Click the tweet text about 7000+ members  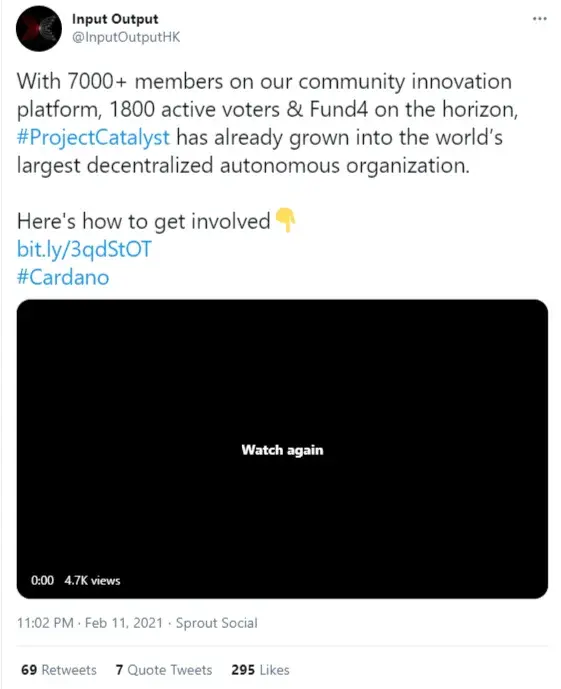pyautogui.click(x=267, y=123)
